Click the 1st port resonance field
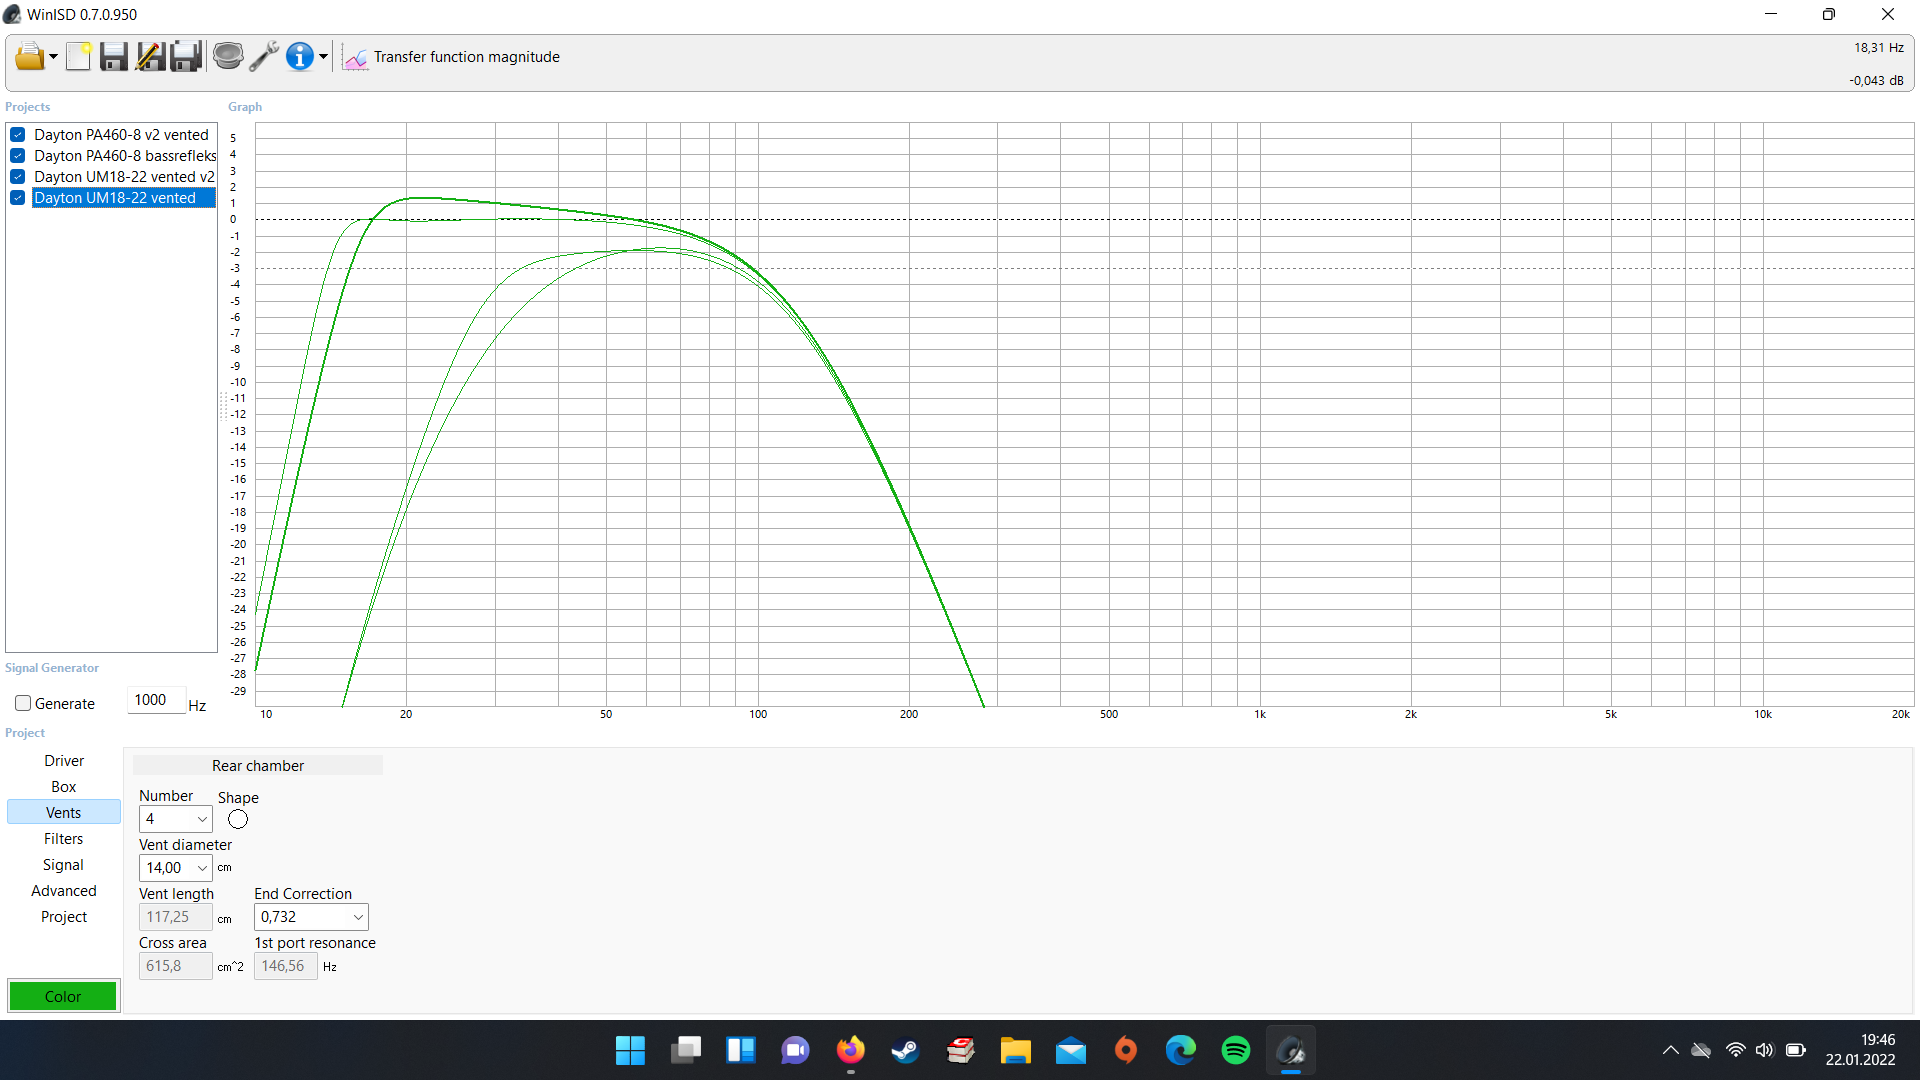Screen dimensions: 1920x1080 pos(286,966)
